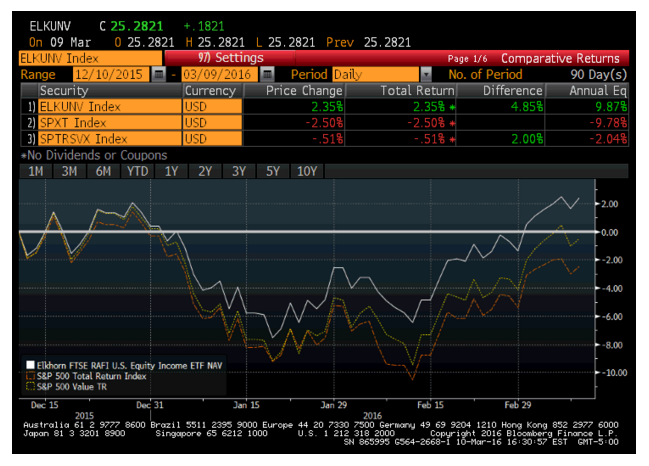Switch to the 1M time range
Viewport: 649px width, 466px height.
coord(35,171)
